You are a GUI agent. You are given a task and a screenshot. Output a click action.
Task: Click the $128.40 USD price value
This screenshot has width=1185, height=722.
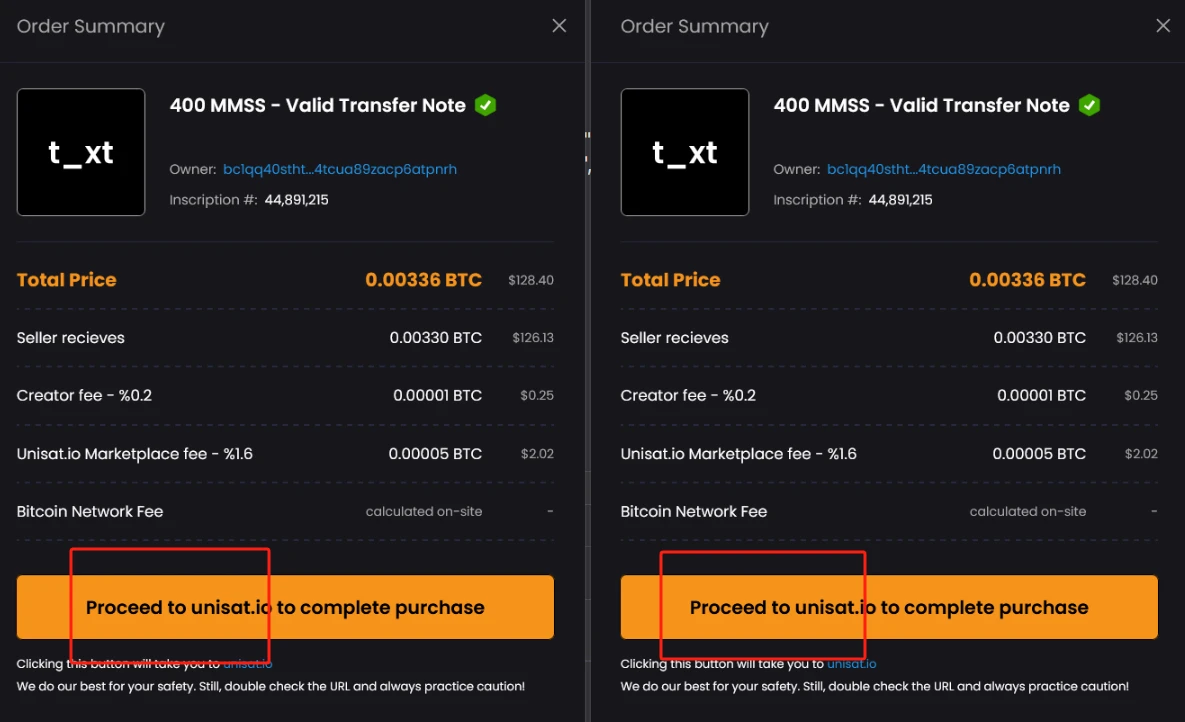(x=531, y=280)
